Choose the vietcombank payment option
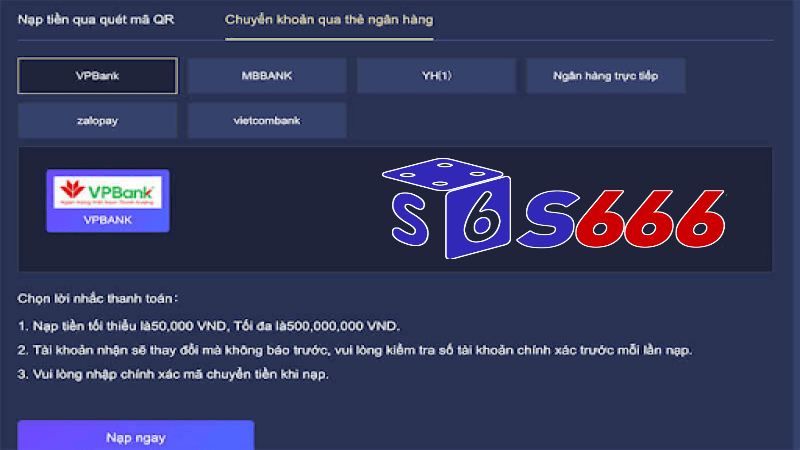The image size is (800, 450). [267, 120]
